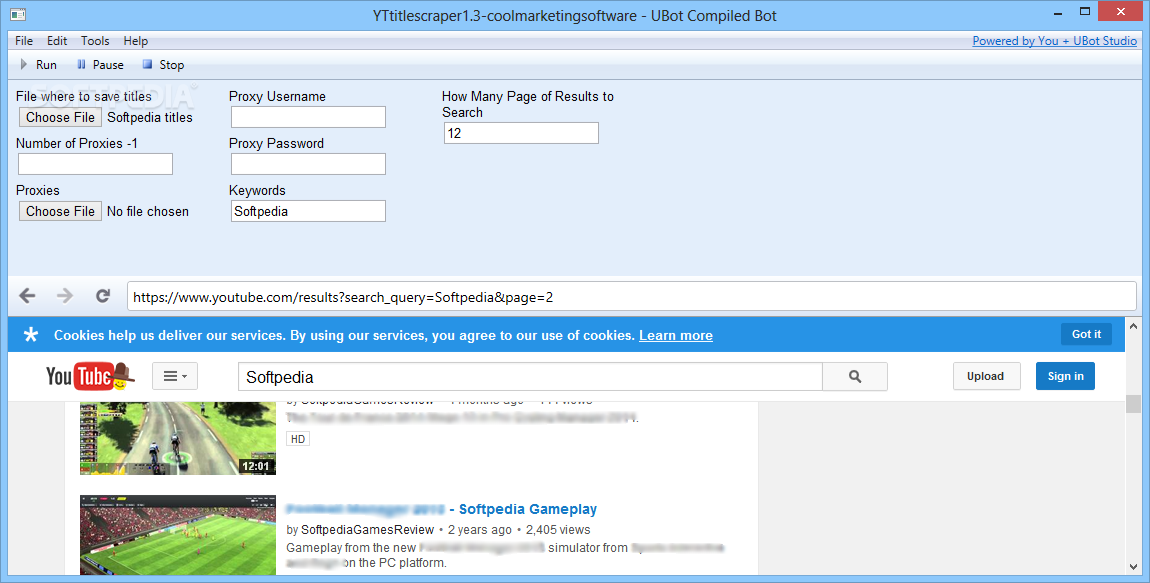Click the 'No file chosen' text
Image resolution: width=1150 pixels, height=583 pixels.
pyautogui.click(x=147, y=211)
